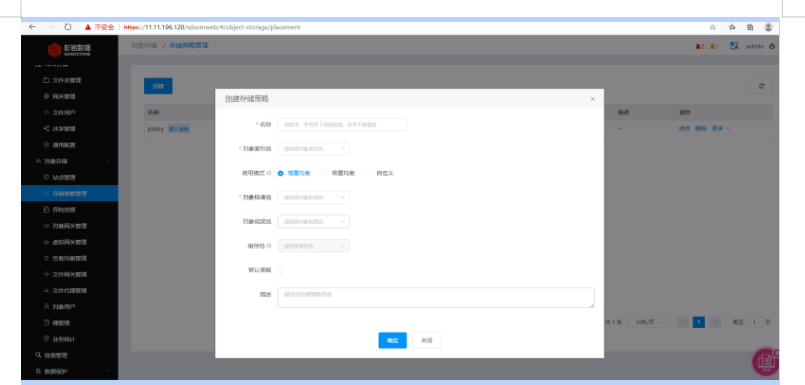This screenshot has width=805, height=385.
Task: Open the browser profile avatar
Action: (768, 27)
